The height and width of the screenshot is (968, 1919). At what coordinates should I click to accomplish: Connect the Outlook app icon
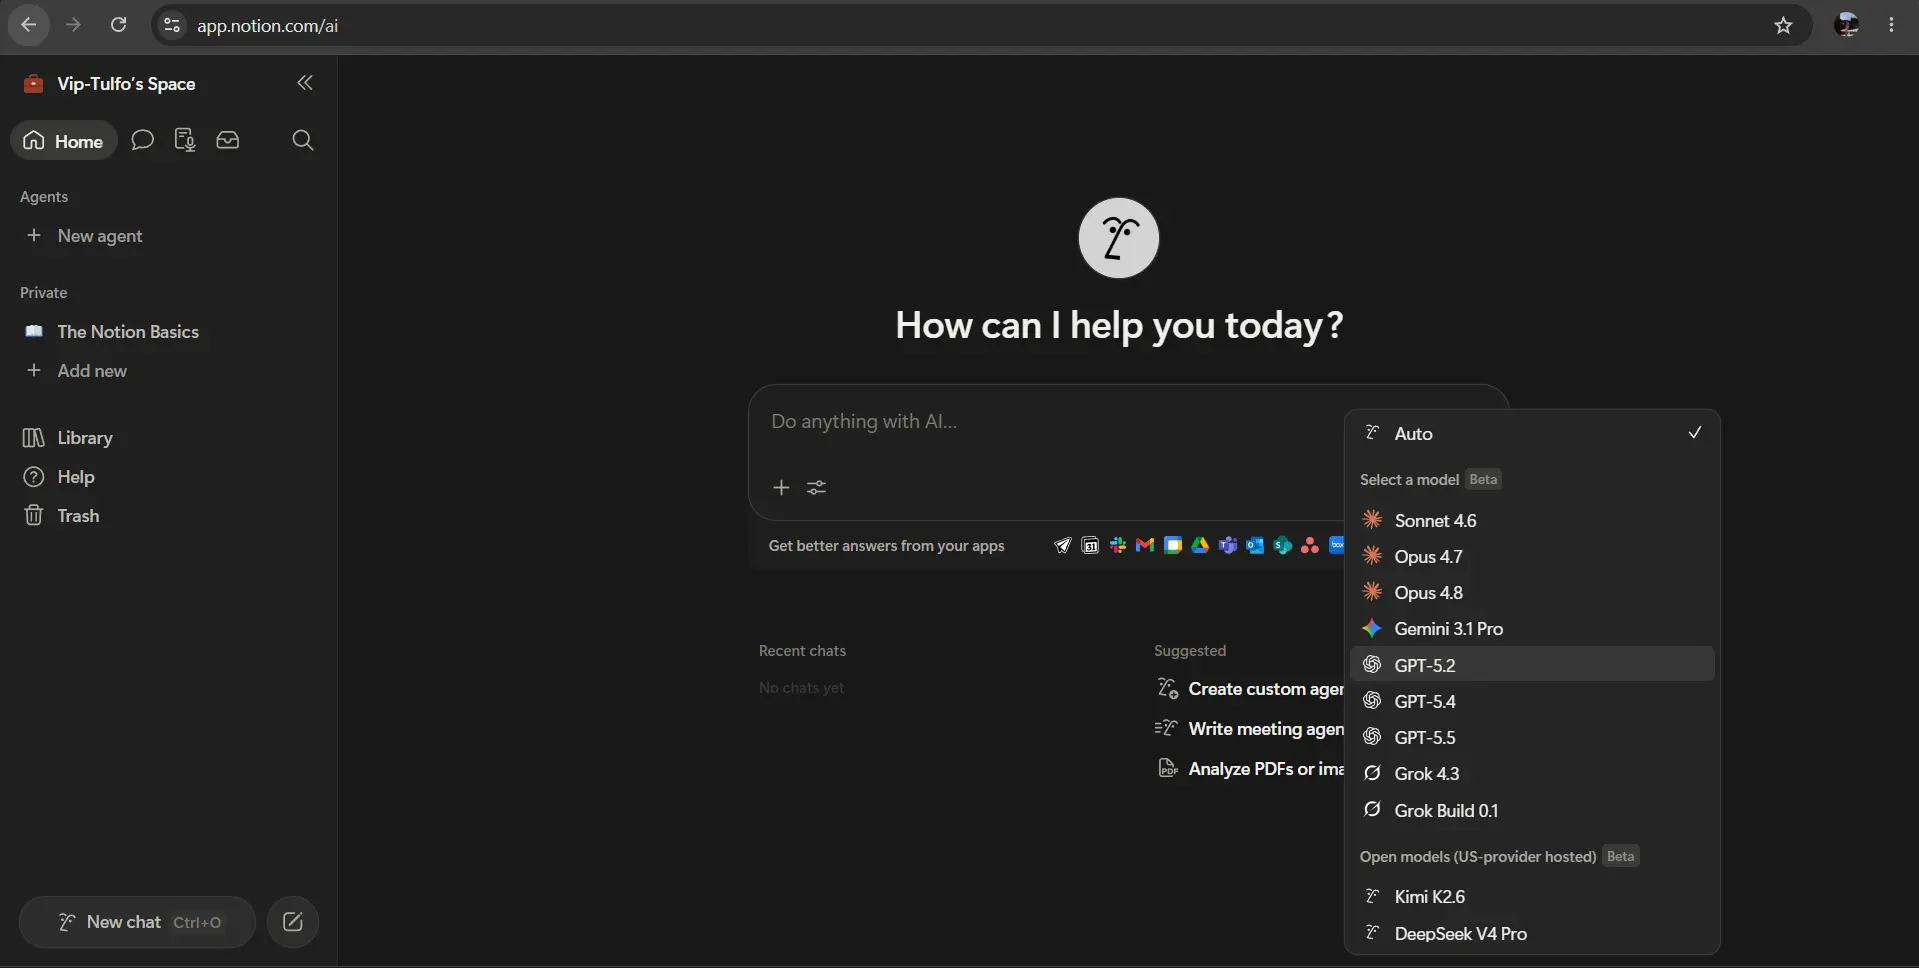click(1255, 545)
